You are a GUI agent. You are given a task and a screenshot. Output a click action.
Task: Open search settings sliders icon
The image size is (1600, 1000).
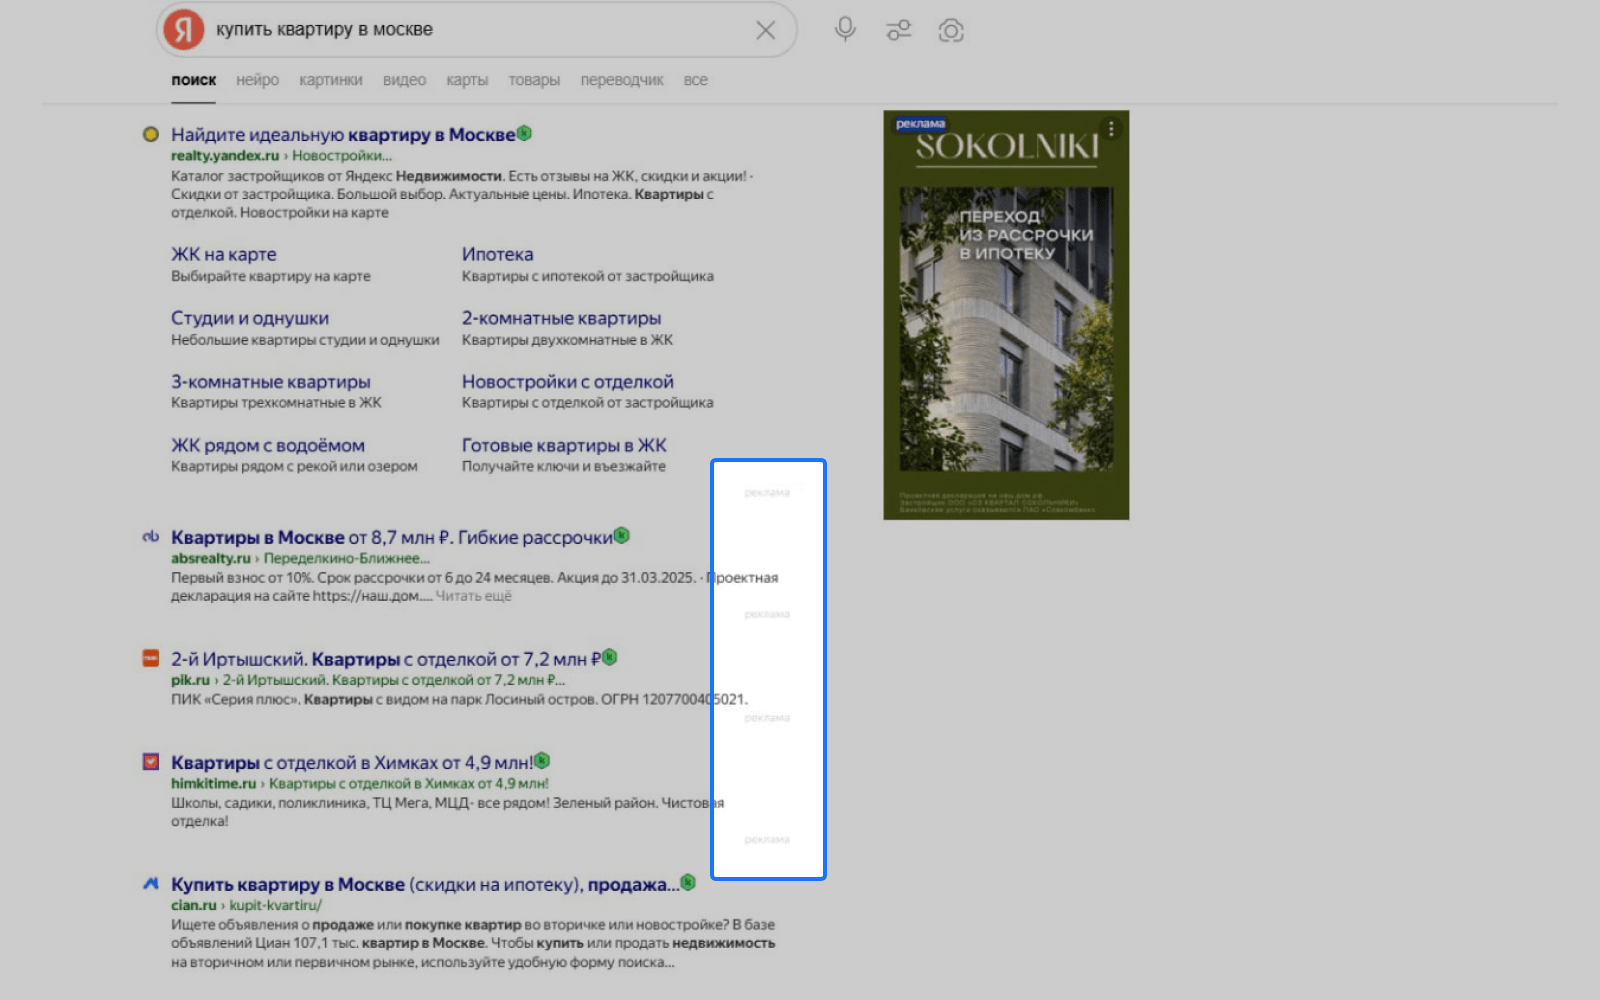click(899, 30)
